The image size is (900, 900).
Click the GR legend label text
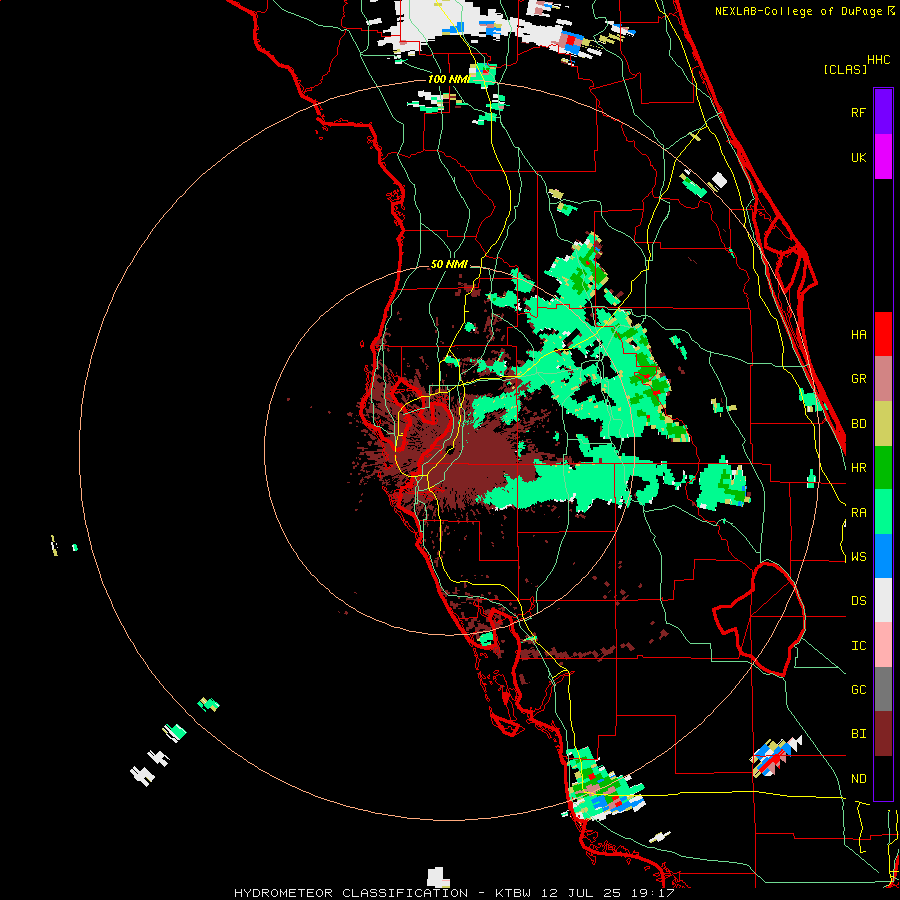click(x=858, y=379)
